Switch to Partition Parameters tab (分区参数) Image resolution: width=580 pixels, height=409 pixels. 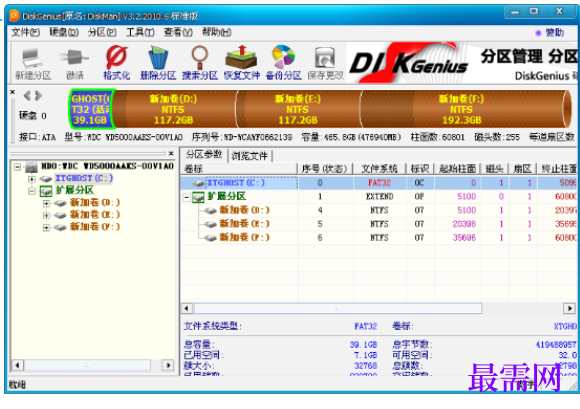[204, 155]
